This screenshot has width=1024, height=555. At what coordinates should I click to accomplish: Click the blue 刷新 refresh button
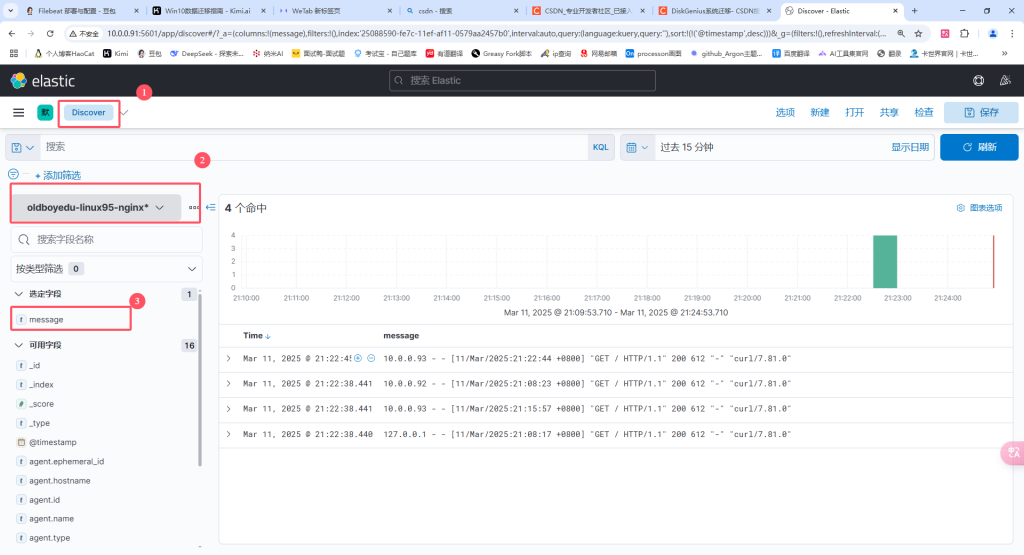979,147
